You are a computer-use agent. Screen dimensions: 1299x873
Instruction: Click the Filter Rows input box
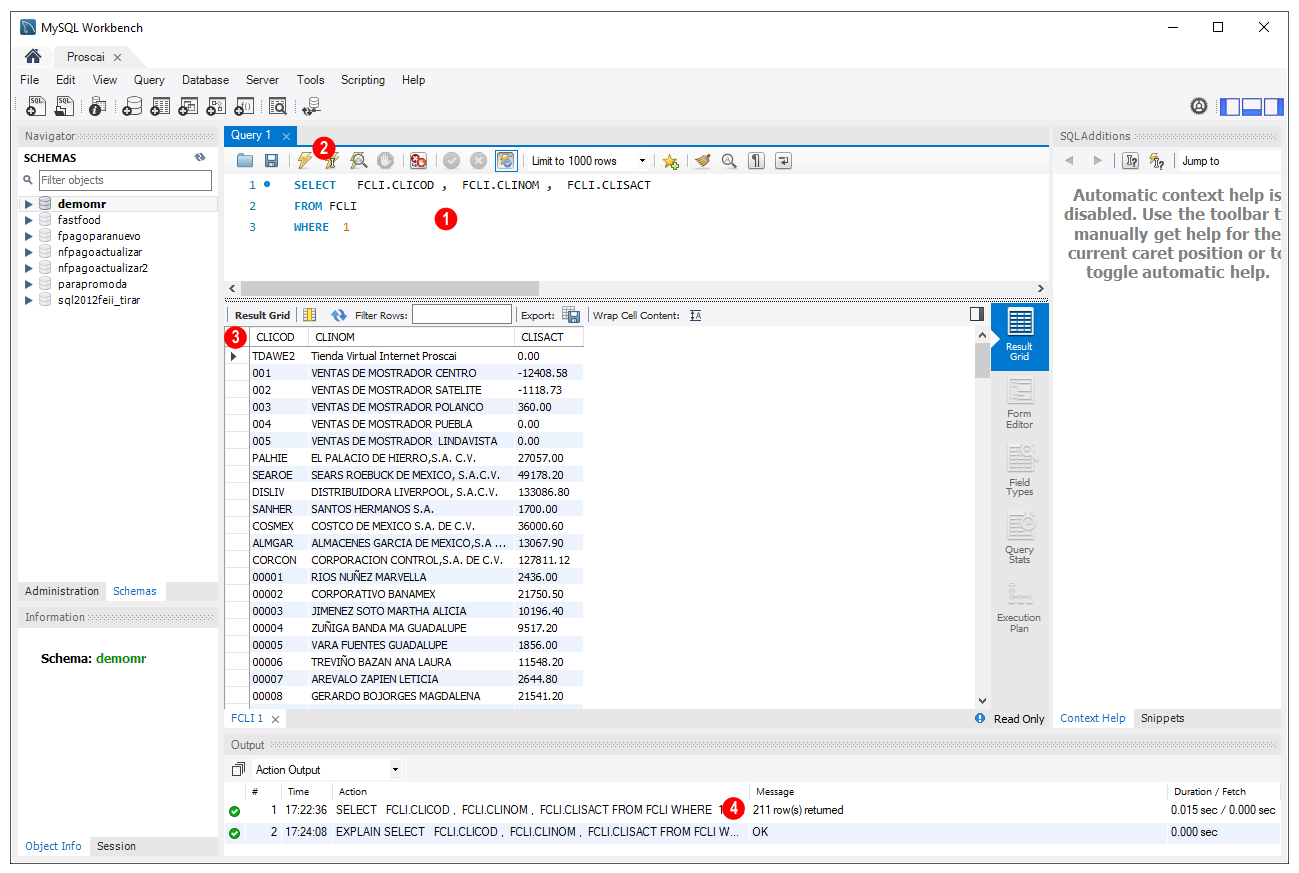tap(462, 315)
